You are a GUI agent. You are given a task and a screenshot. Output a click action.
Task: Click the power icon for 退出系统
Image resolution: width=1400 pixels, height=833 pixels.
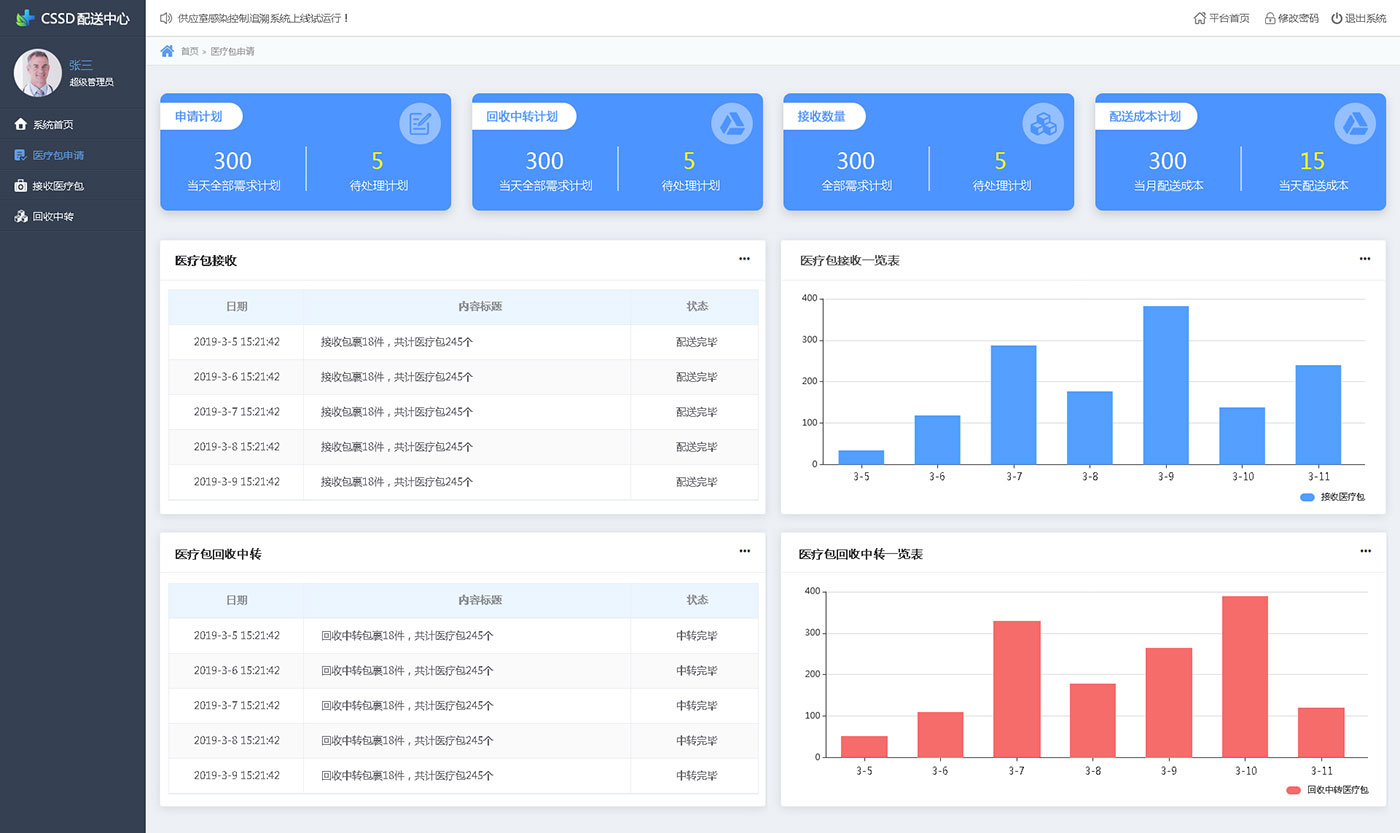click(x=1336, y=18)
